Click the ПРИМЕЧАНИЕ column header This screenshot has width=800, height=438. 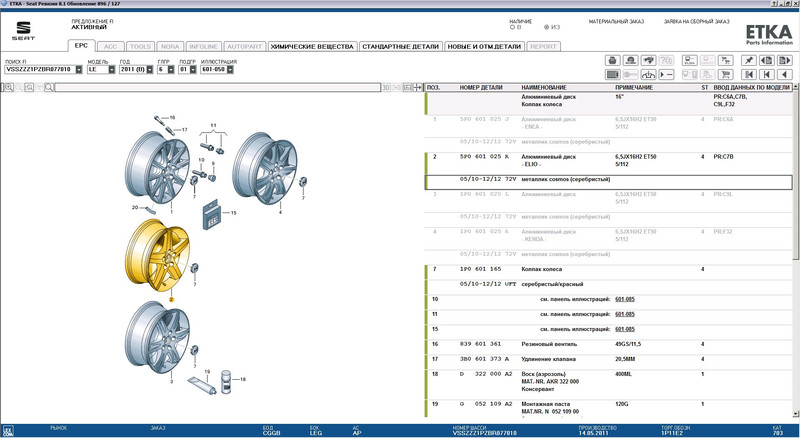point(634,88)
